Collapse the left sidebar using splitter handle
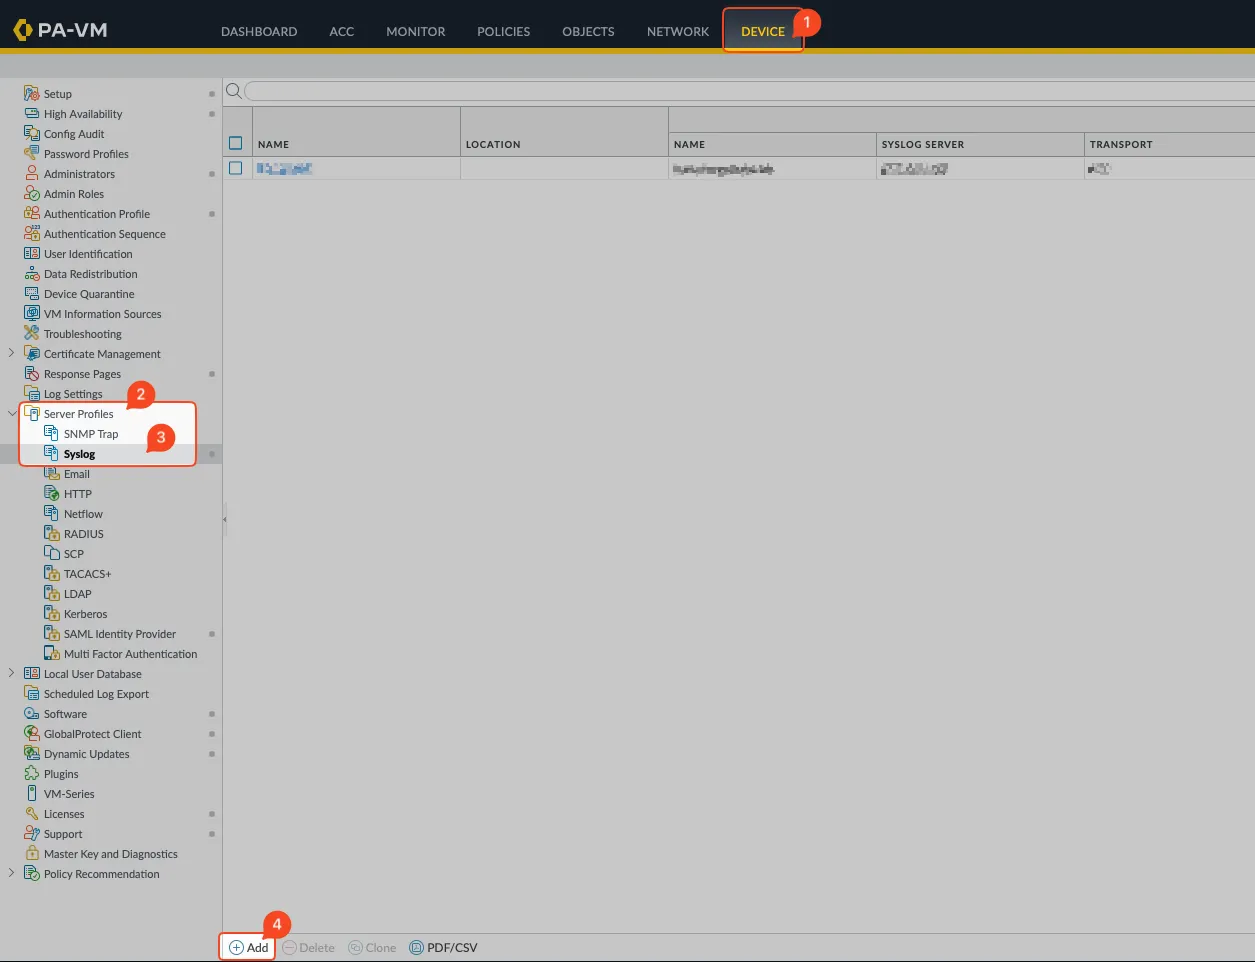 pyautogui.click(x=225, y=520)
